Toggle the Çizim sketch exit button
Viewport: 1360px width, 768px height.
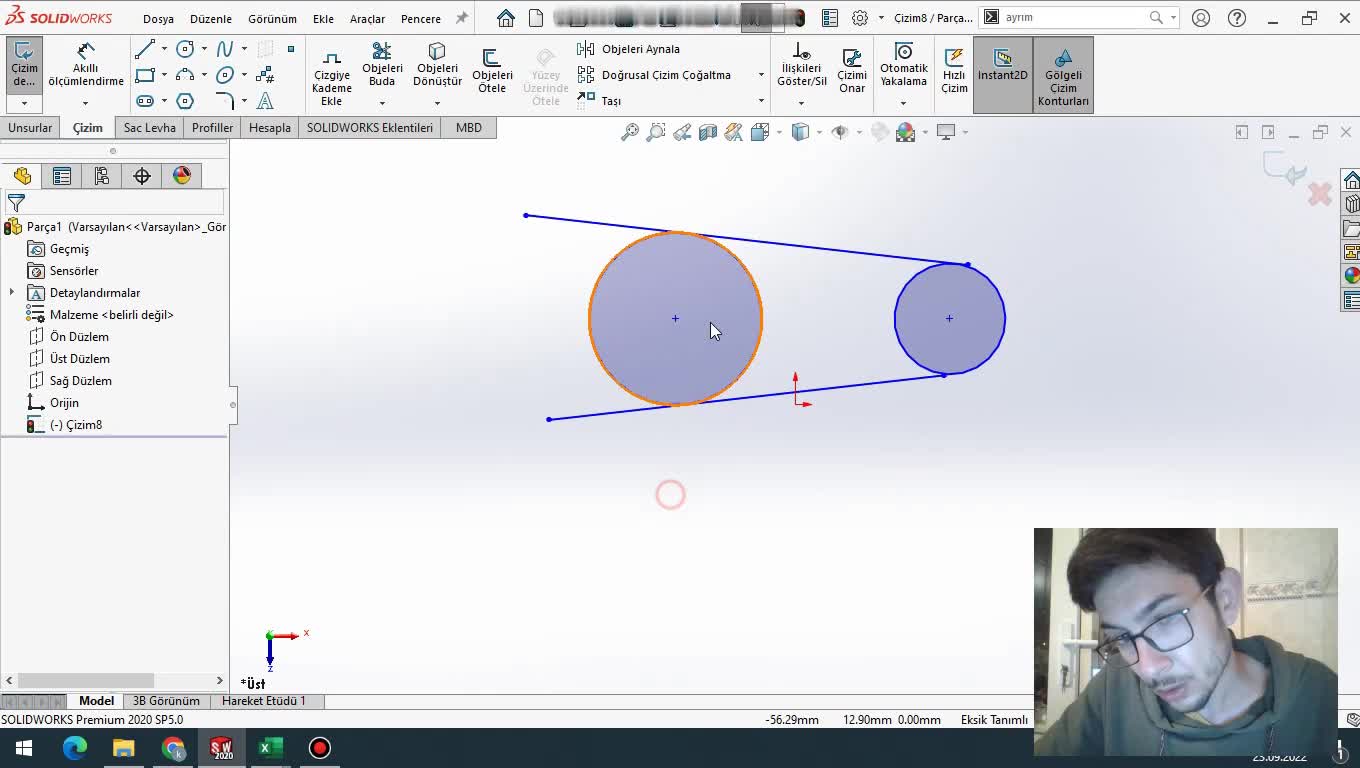click(x=24, y=66)
